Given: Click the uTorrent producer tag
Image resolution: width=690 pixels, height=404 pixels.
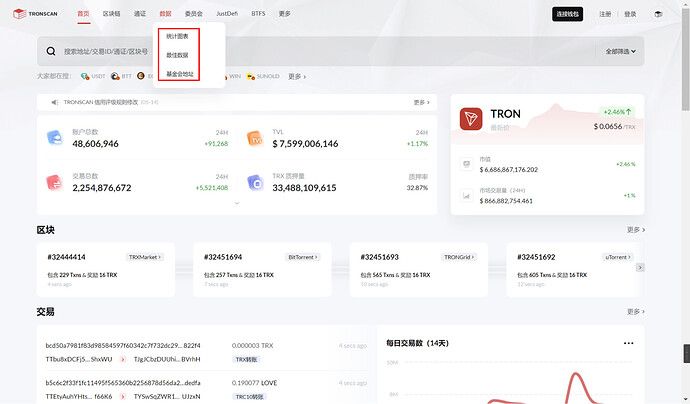Looking at the screenshot, I should point(617,257).
